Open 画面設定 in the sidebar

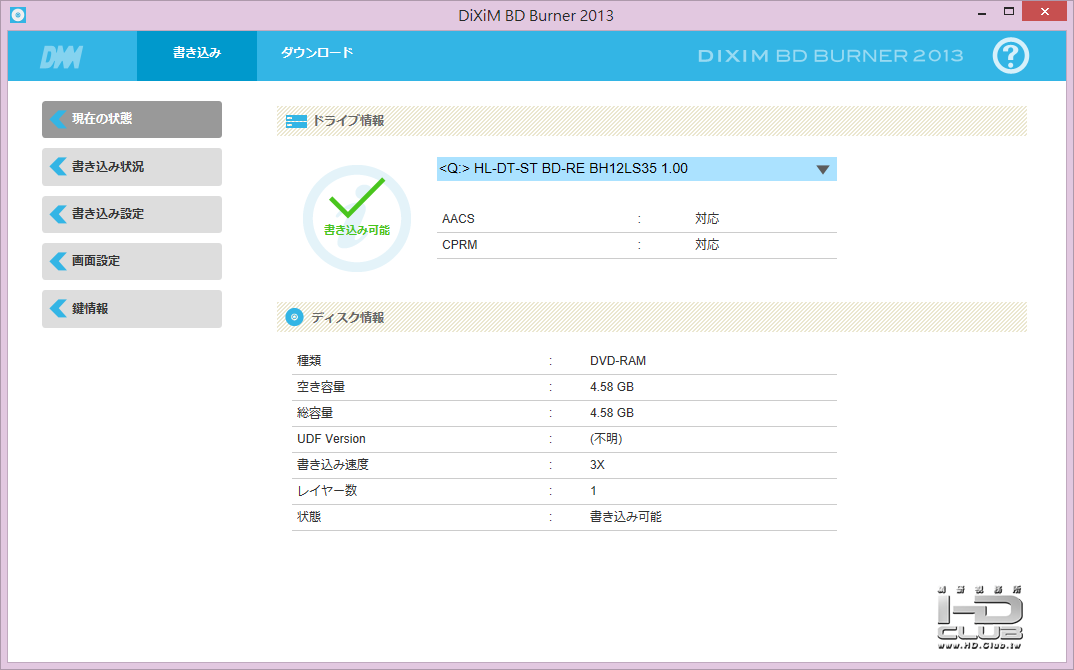[x=132, y=261]
